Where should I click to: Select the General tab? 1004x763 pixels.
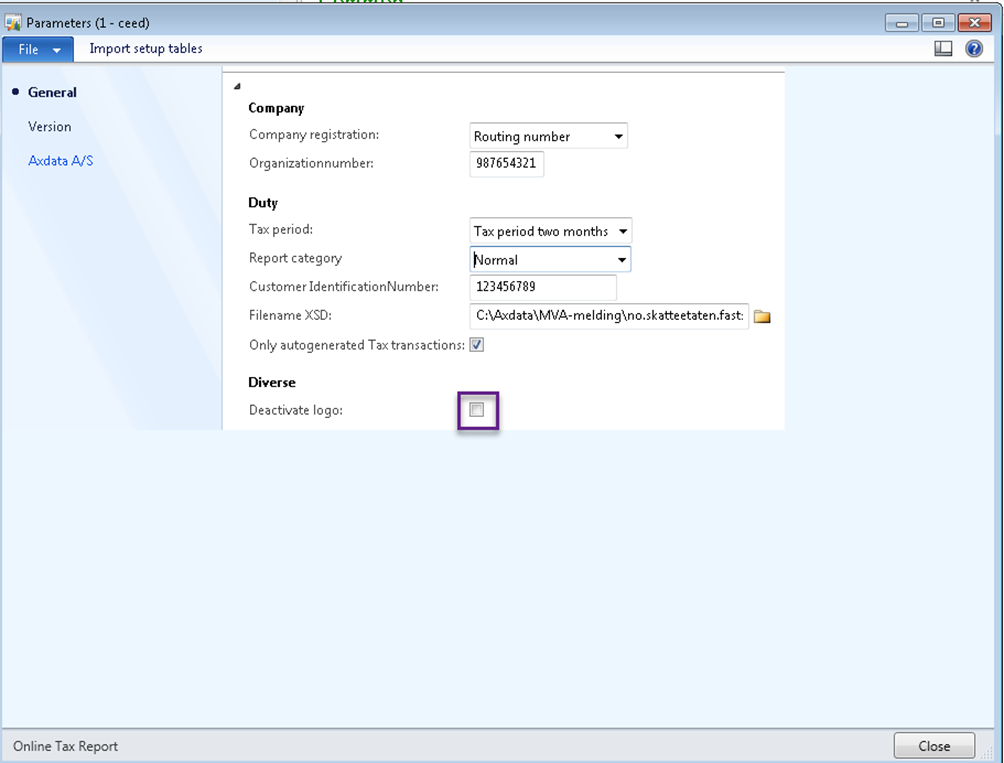(x=52, y=92)
